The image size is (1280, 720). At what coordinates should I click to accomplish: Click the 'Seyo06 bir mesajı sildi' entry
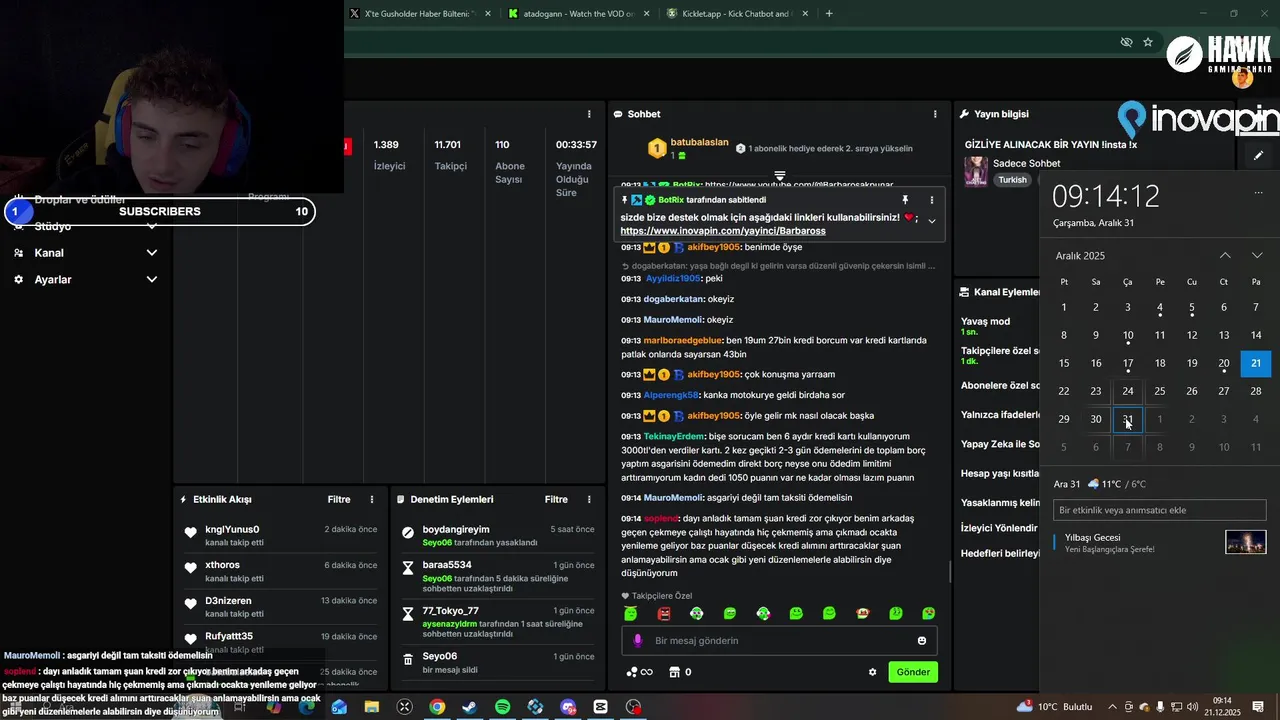(497, 662)
